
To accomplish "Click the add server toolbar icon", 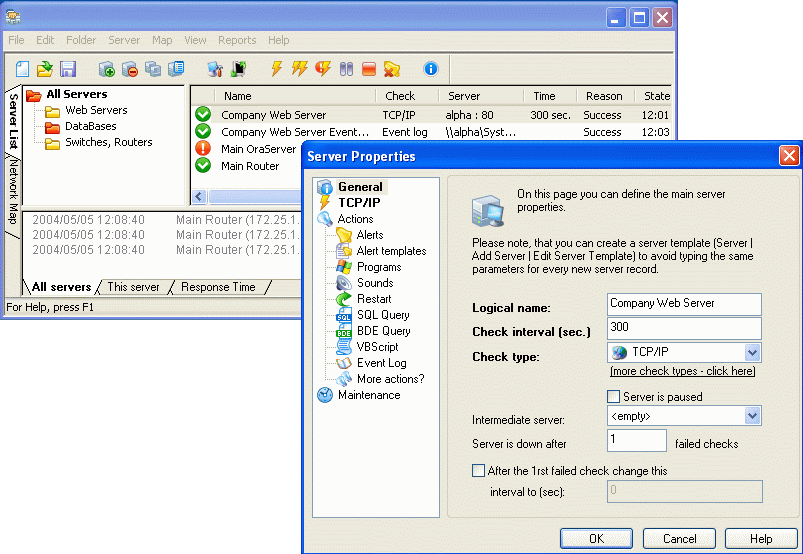I will (107, 69).
